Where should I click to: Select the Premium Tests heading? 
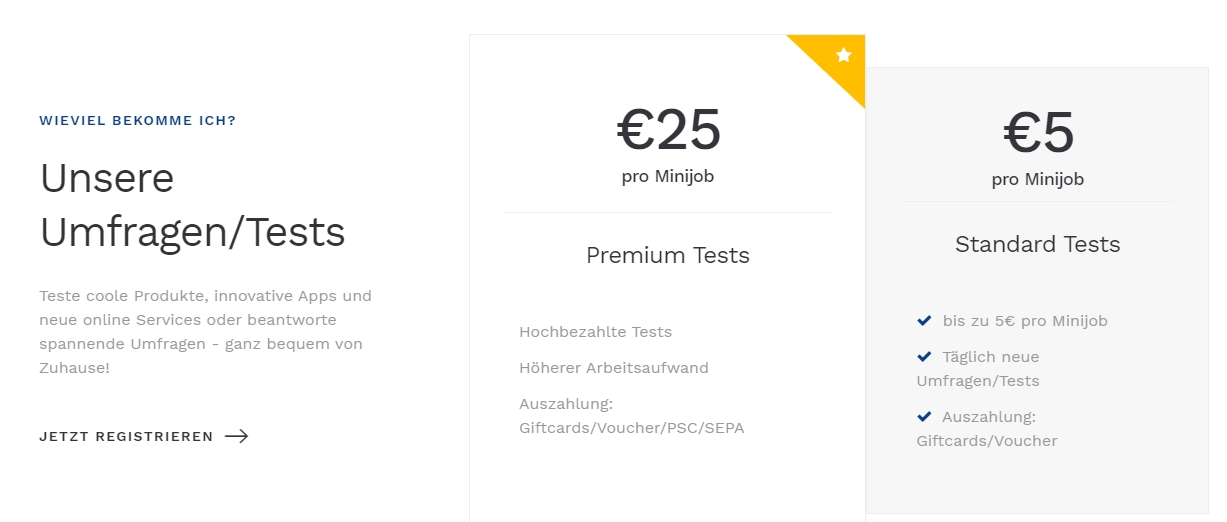(668, 255)
